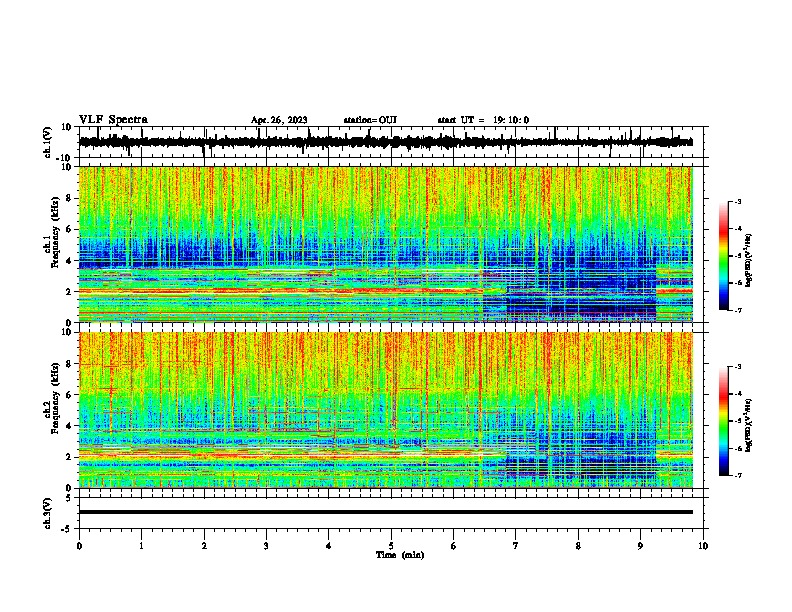This screenshot has height=612, width=792.
Task: Click tick label "6" on the Time axis
Action: [x=454, y=546]
